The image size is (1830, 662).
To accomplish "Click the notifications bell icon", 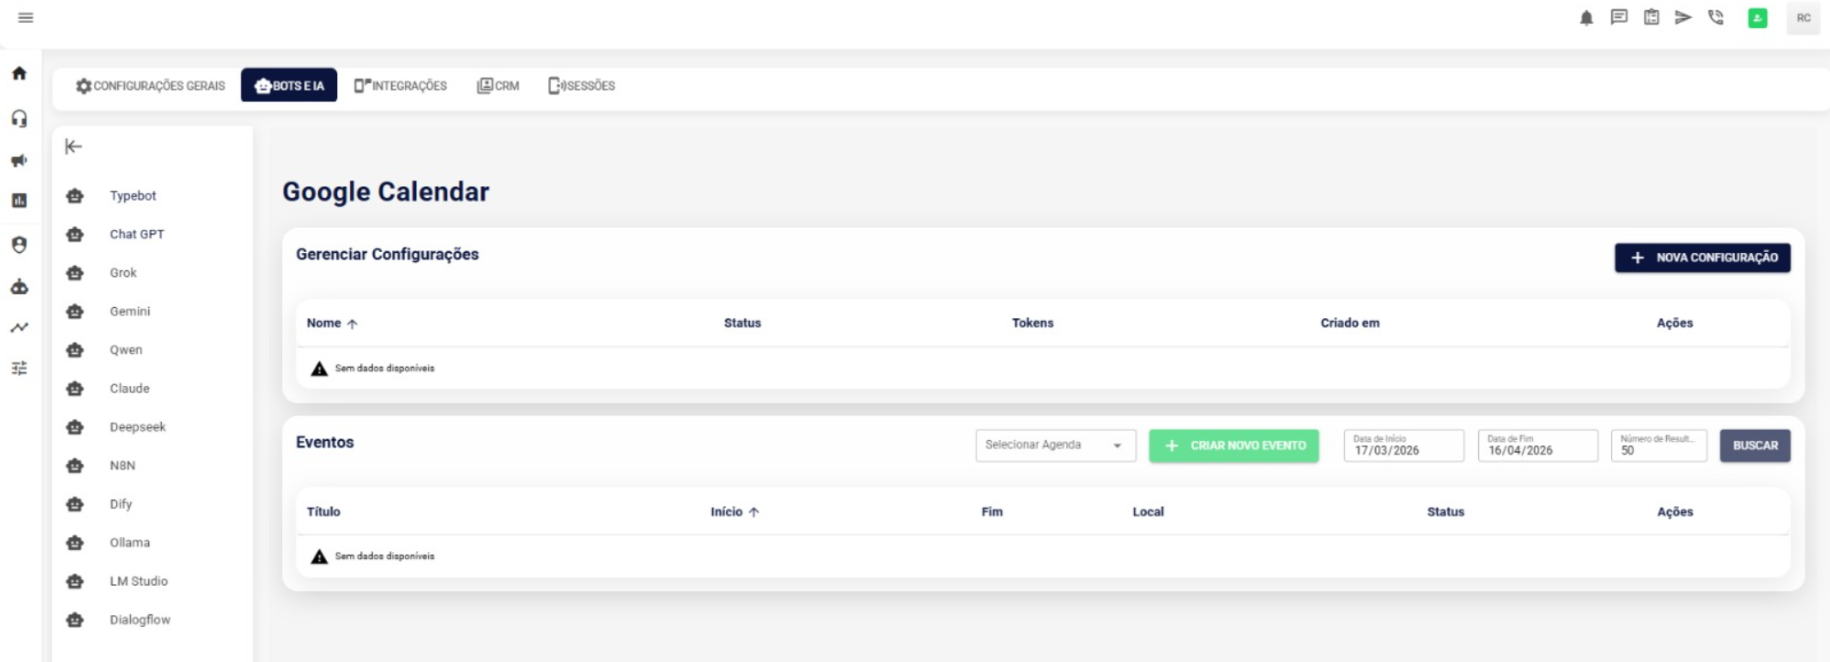I will [1586, 18].
